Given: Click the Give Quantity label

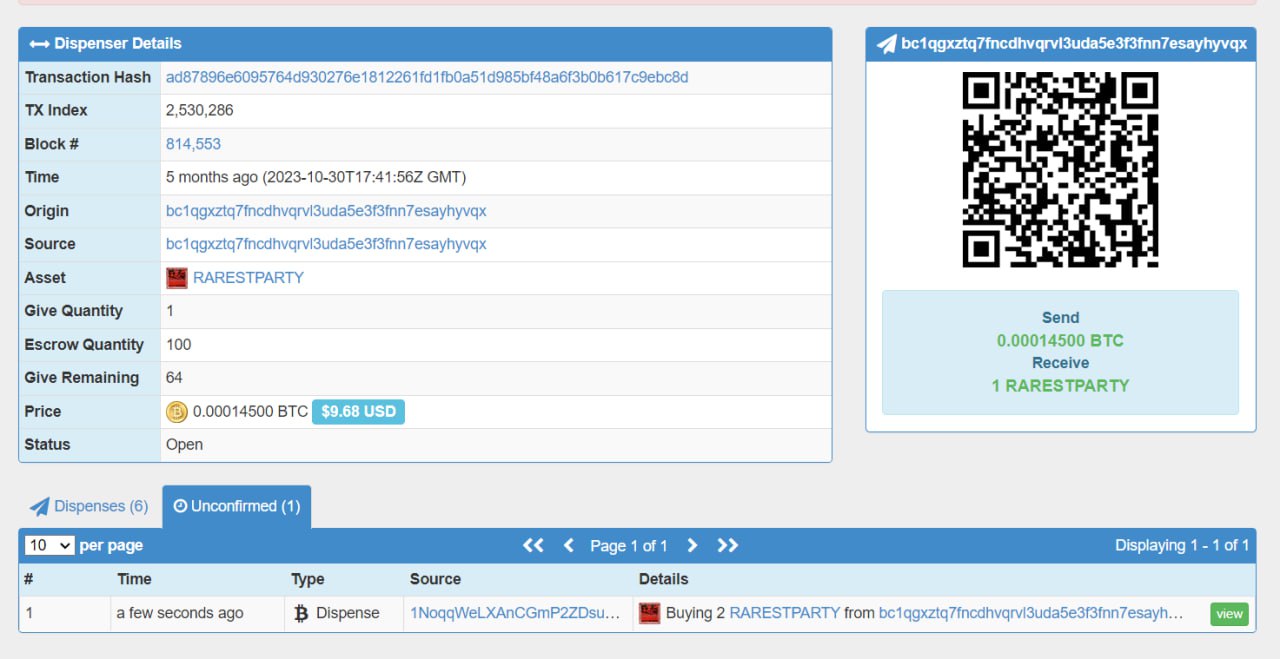Looking at the screenshot, I should point(74,311).
